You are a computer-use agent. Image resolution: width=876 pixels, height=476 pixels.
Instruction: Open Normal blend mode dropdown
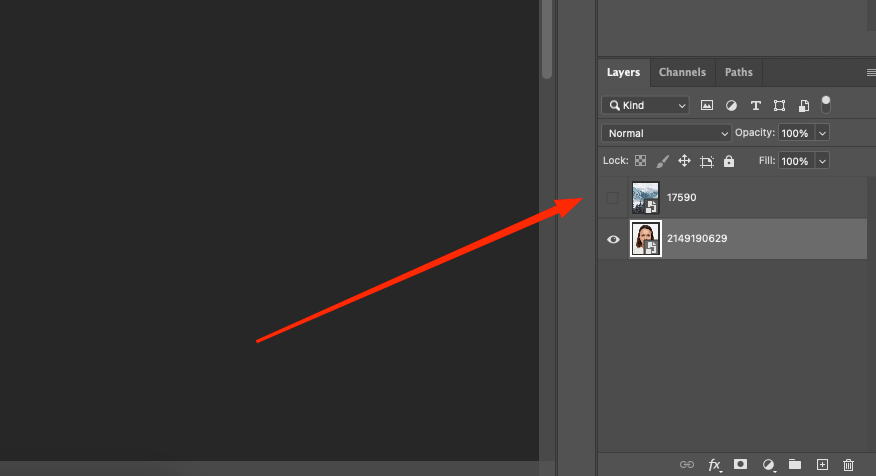point(666,133)
